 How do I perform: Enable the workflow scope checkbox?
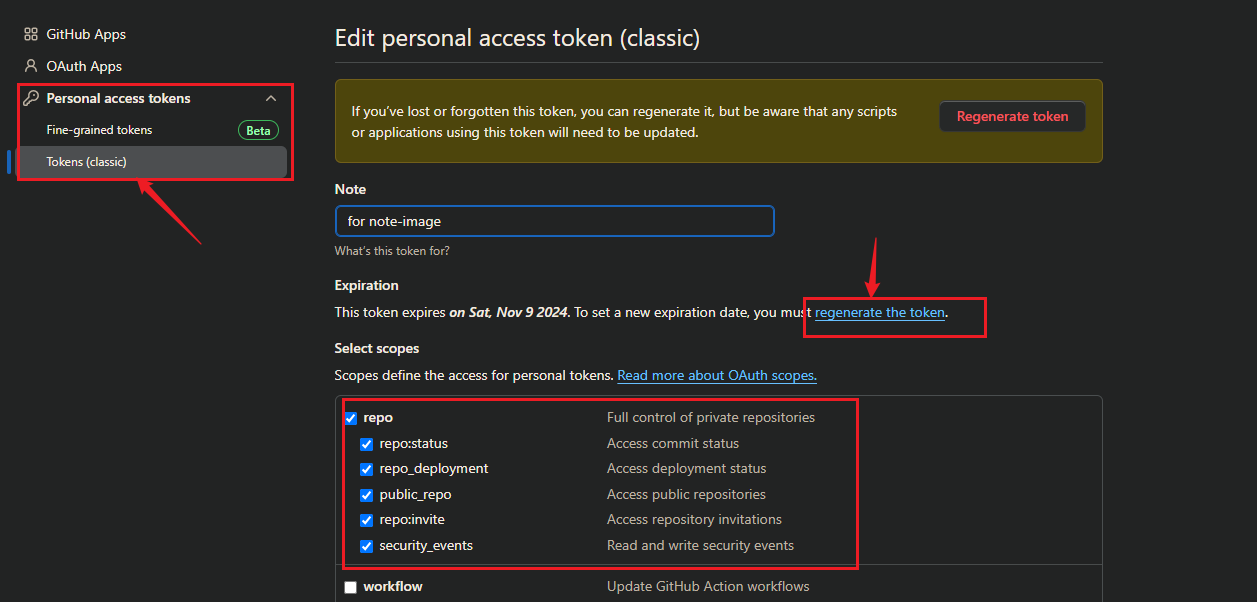coord(351,587)
